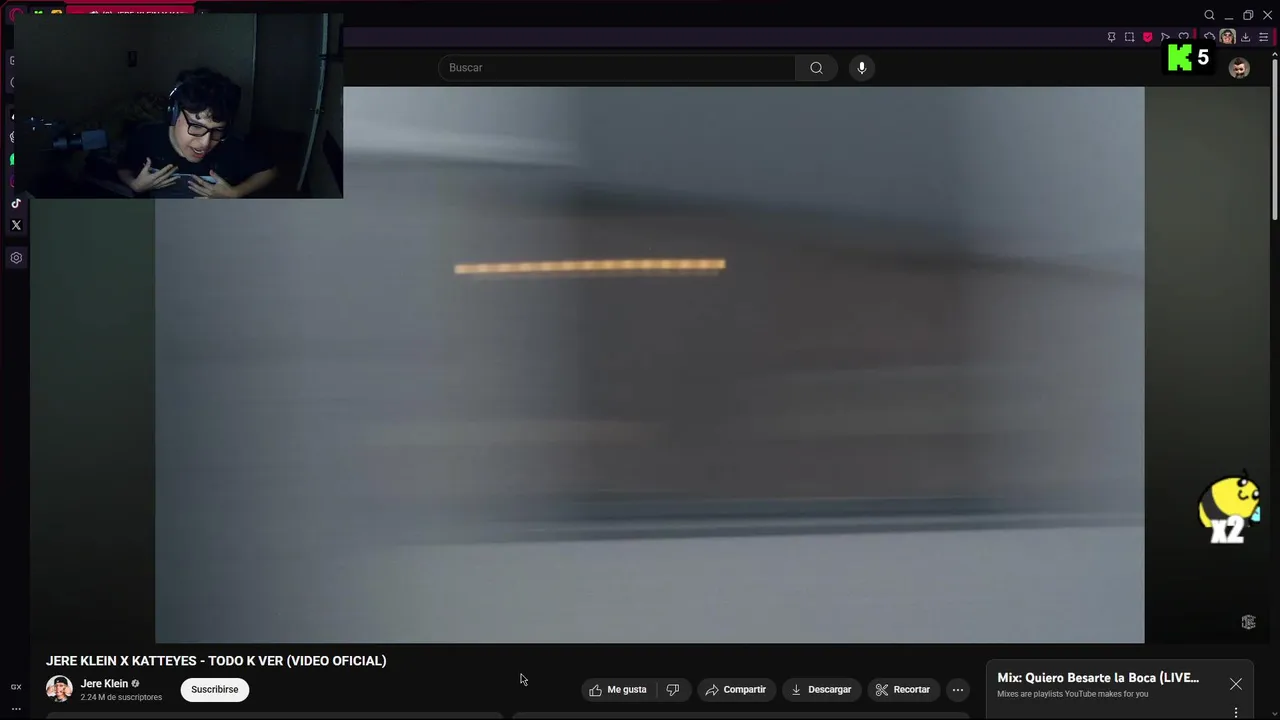Open the YouTube account avatar menu

click(x=1239, y=68)
